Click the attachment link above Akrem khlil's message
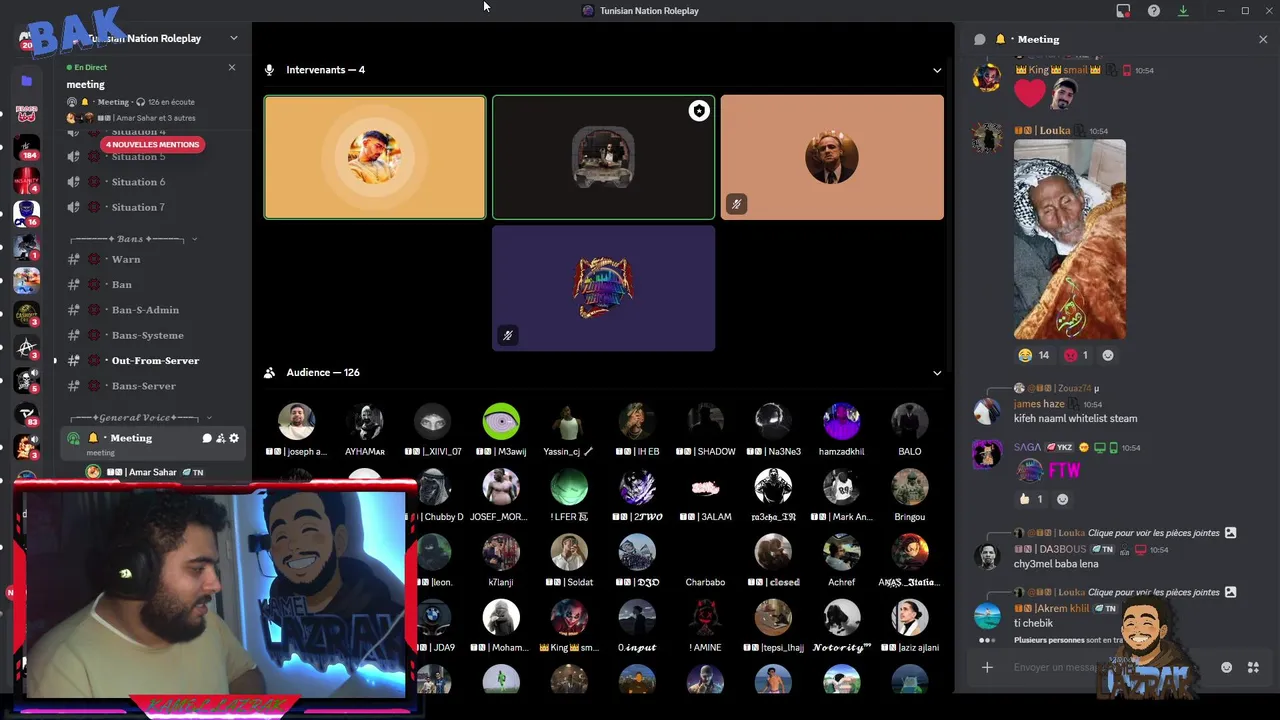Screen dimensions: 1280x720 (1154, 592)
